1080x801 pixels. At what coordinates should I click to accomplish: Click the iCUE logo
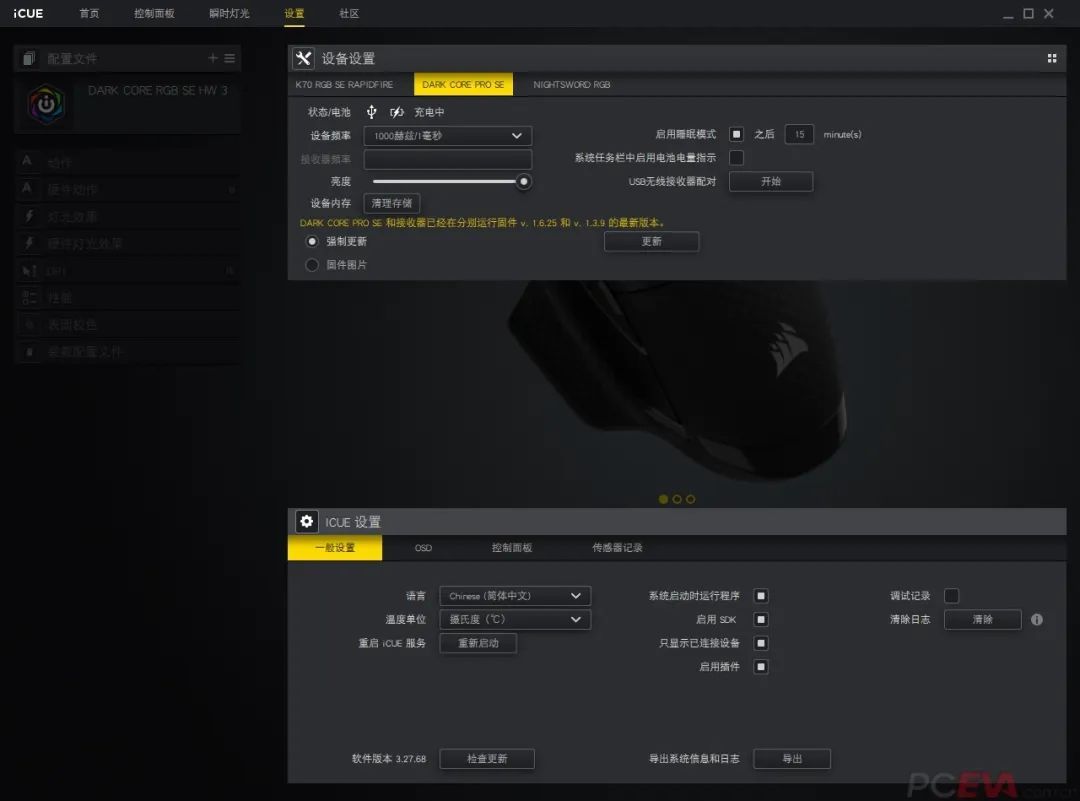[x=28, y=13]
